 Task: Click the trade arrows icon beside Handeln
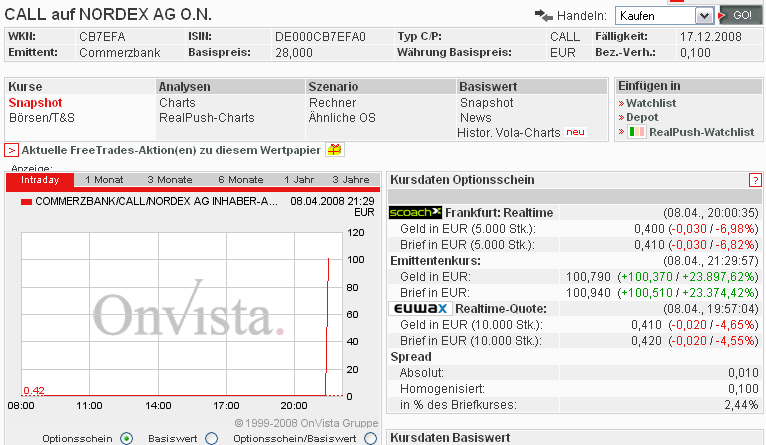pyautogui.click(x=543, y=16)
